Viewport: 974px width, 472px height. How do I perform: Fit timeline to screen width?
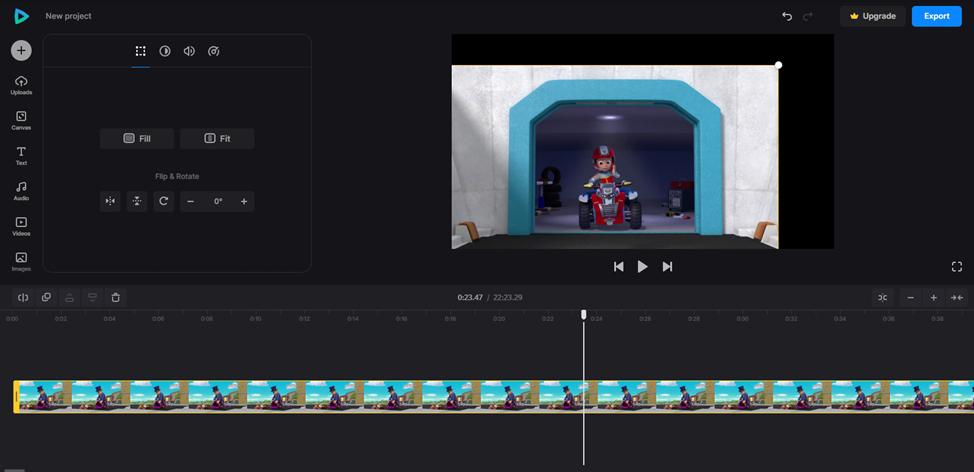tap(957, 297)
